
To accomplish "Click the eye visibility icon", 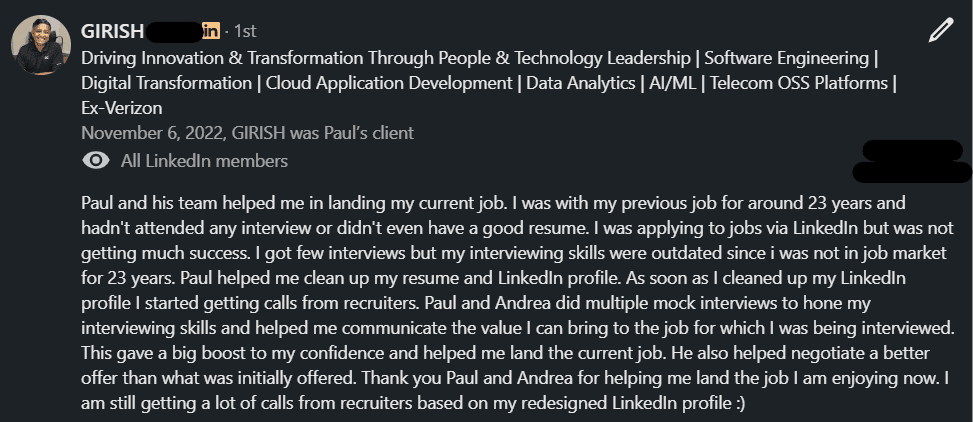I will point(97,161).
